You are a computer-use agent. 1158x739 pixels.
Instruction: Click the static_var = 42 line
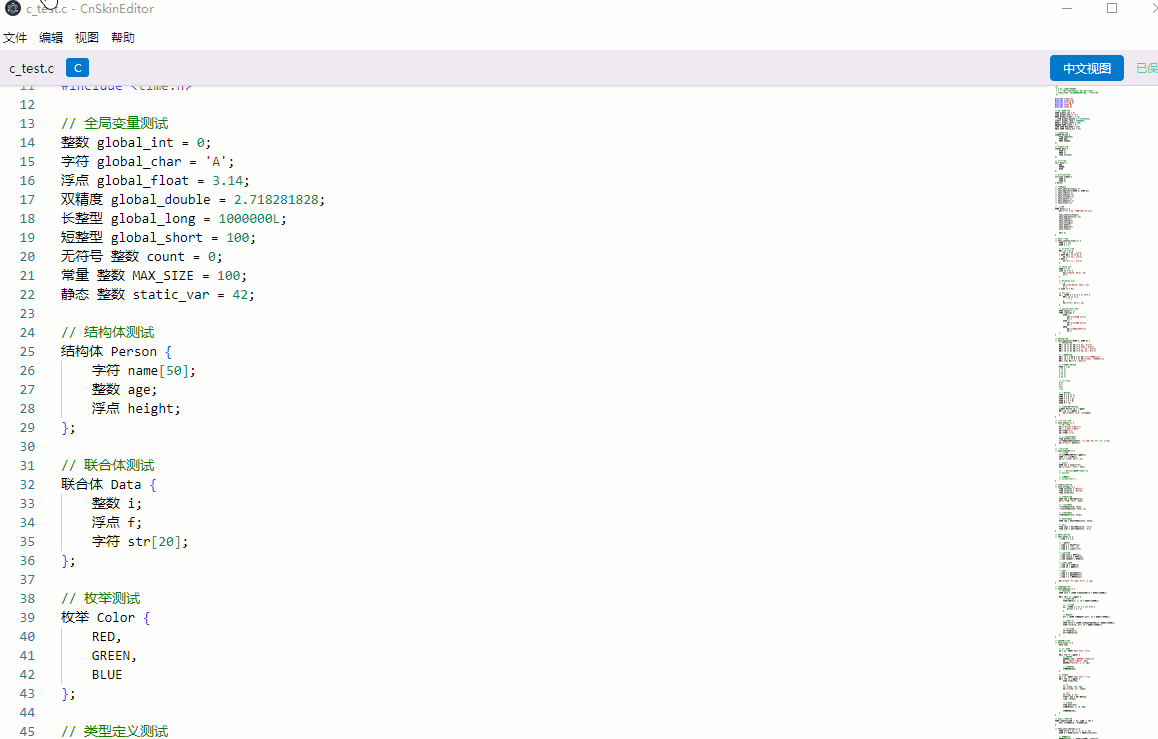tap(157, 294)
